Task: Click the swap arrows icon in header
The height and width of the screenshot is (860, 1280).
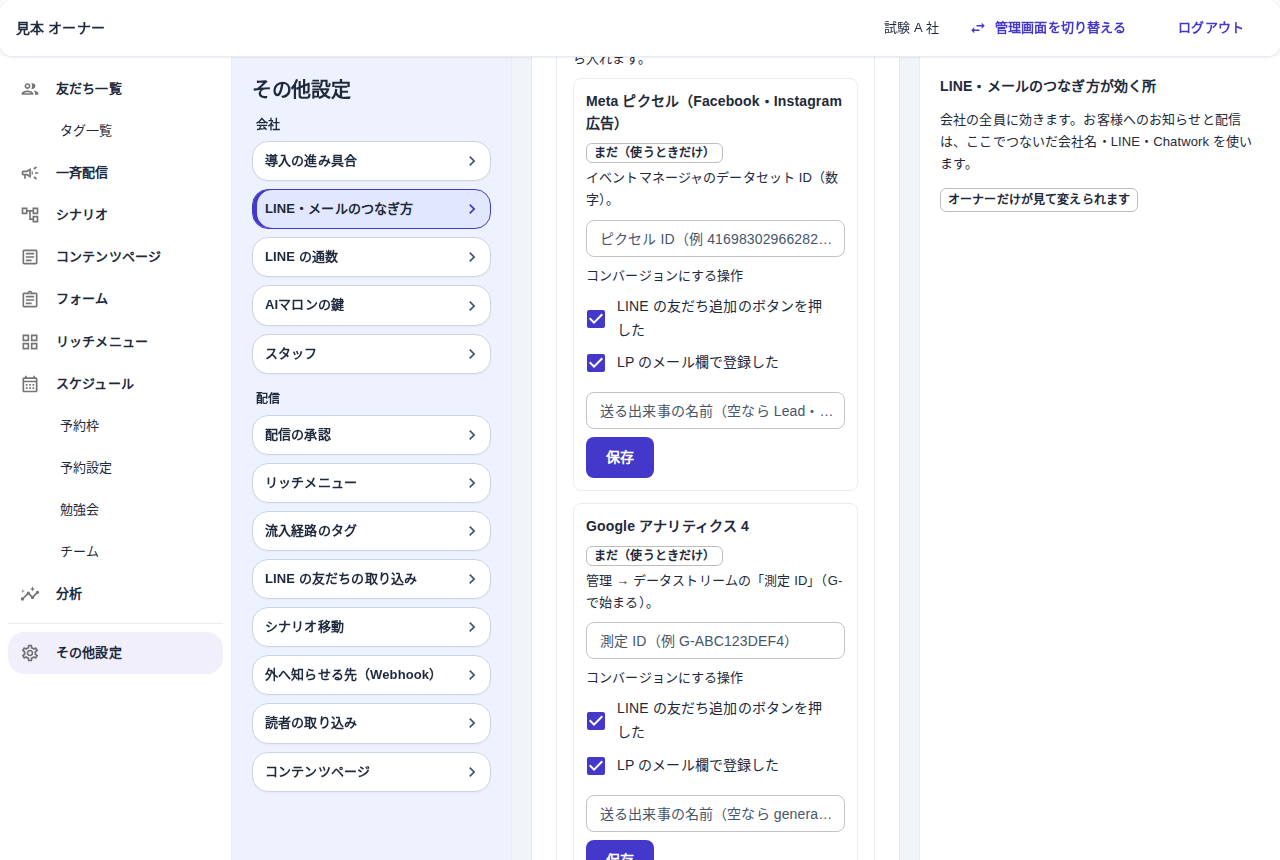Action: [978, 28]
